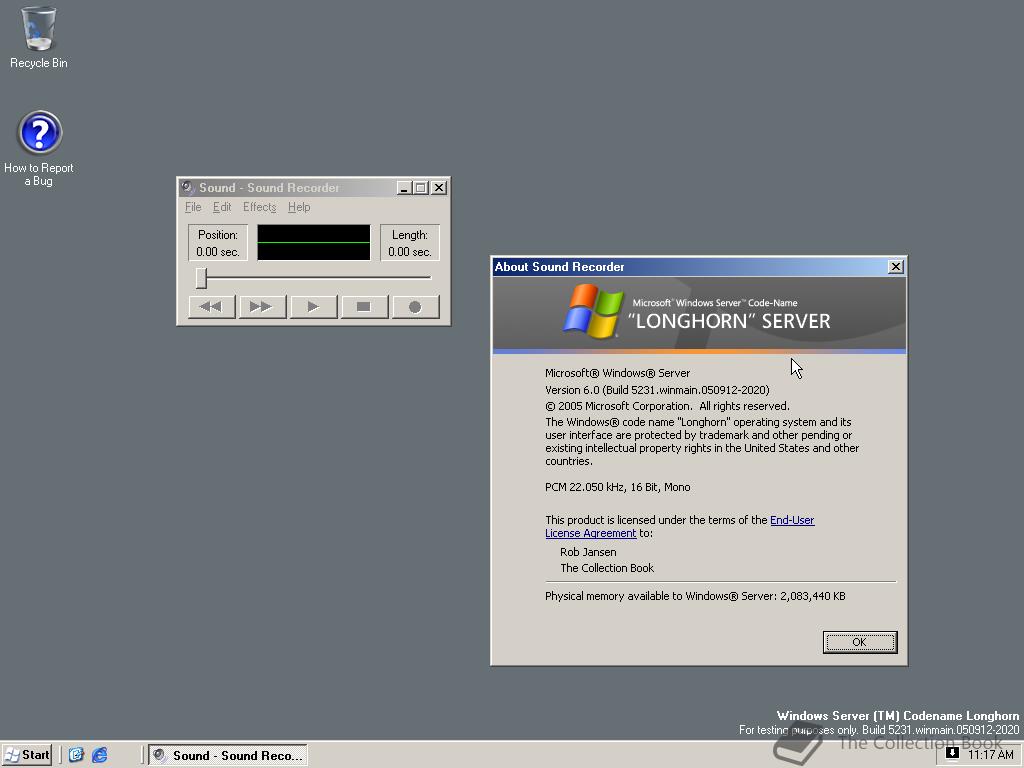1024x768 pixels.
Task: Open the Effects menu in Sound Recorder
Action: click(259, 207)
